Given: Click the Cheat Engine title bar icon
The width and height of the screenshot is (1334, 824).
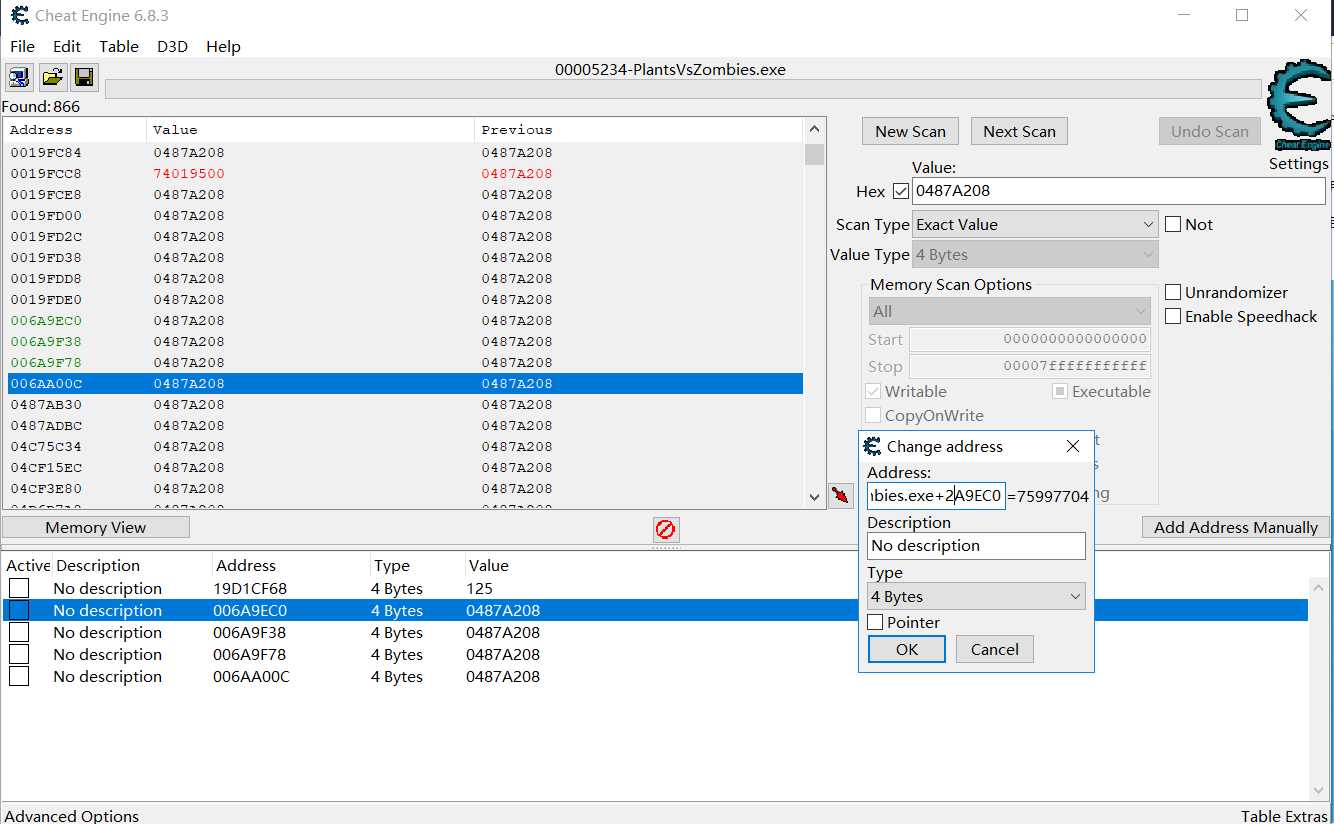Looking at the screenshot, I should pyautogui.click(x=19, y=15).
